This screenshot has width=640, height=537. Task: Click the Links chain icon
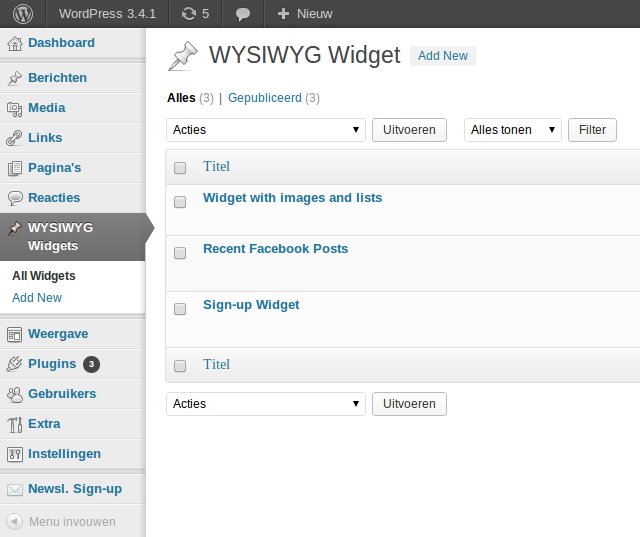[x=15, y=138]
